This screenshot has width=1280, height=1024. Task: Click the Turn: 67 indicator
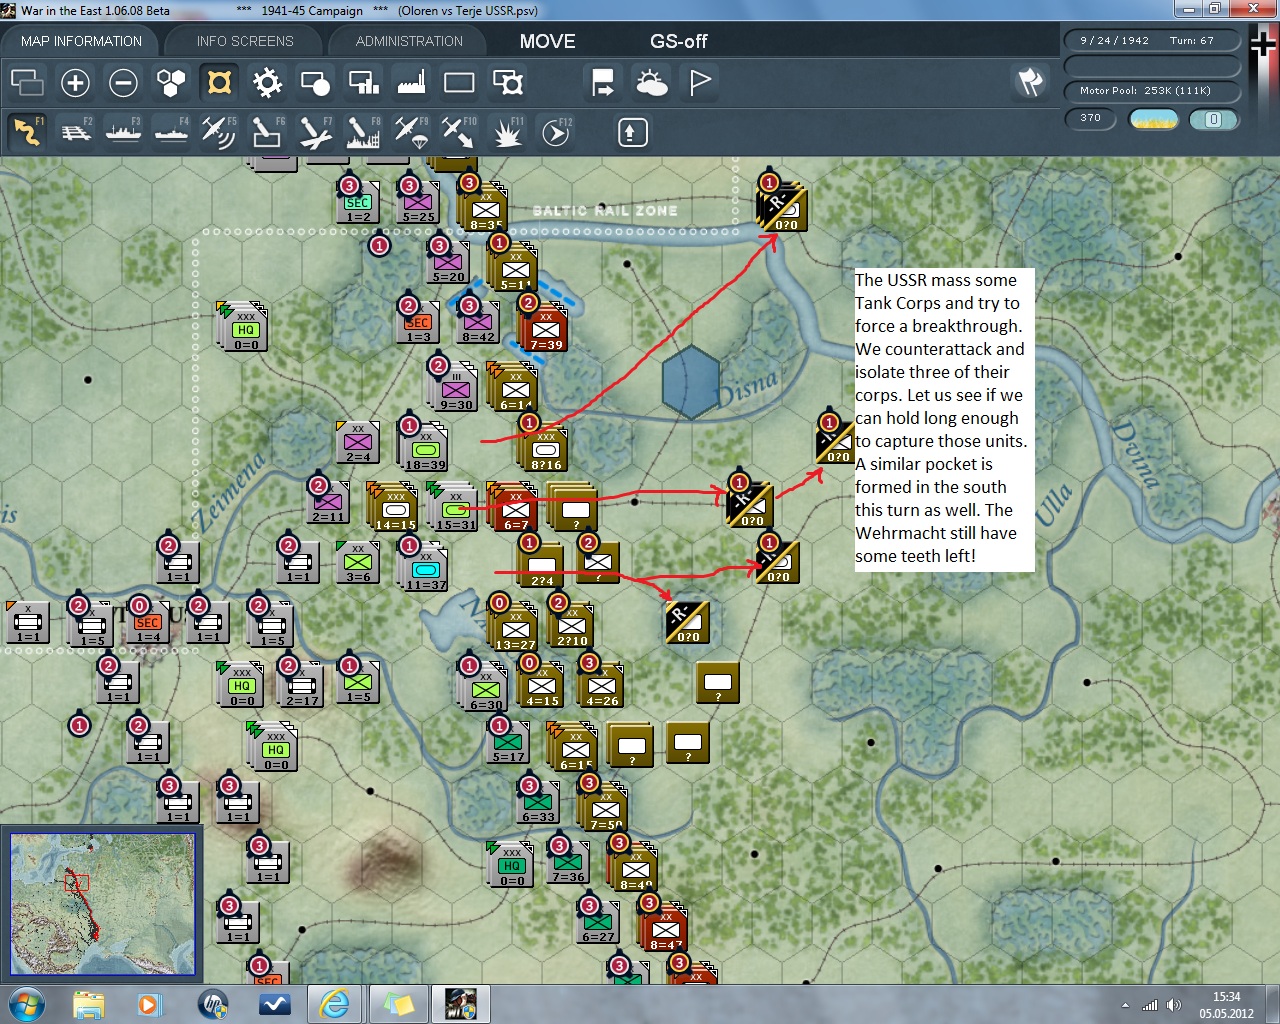[1191, 41]
